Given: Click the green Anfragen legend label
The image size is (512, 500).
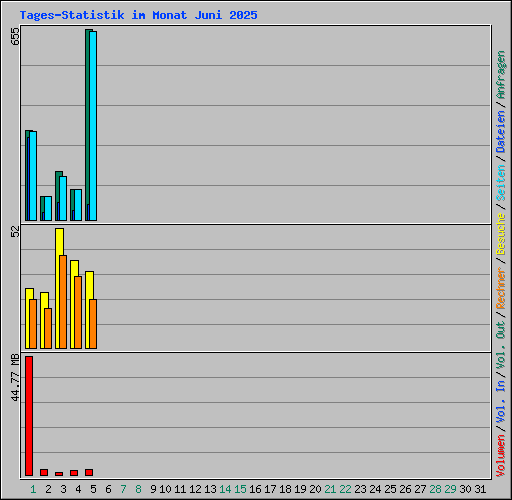Looking at the screenshot, I should pyautogui.click(x=500, y=75).
